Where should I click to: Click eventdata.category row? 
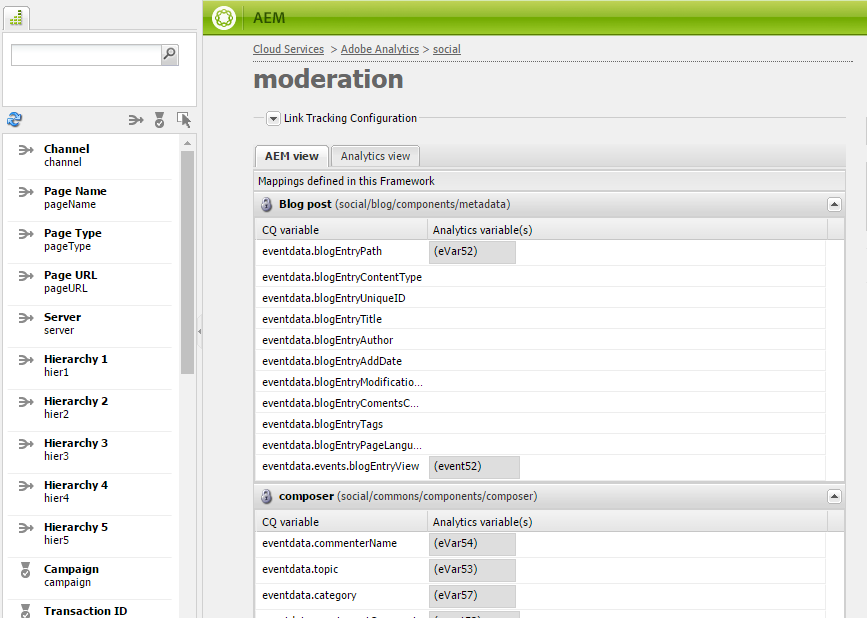pyautogui.click(x=541, y=596)
